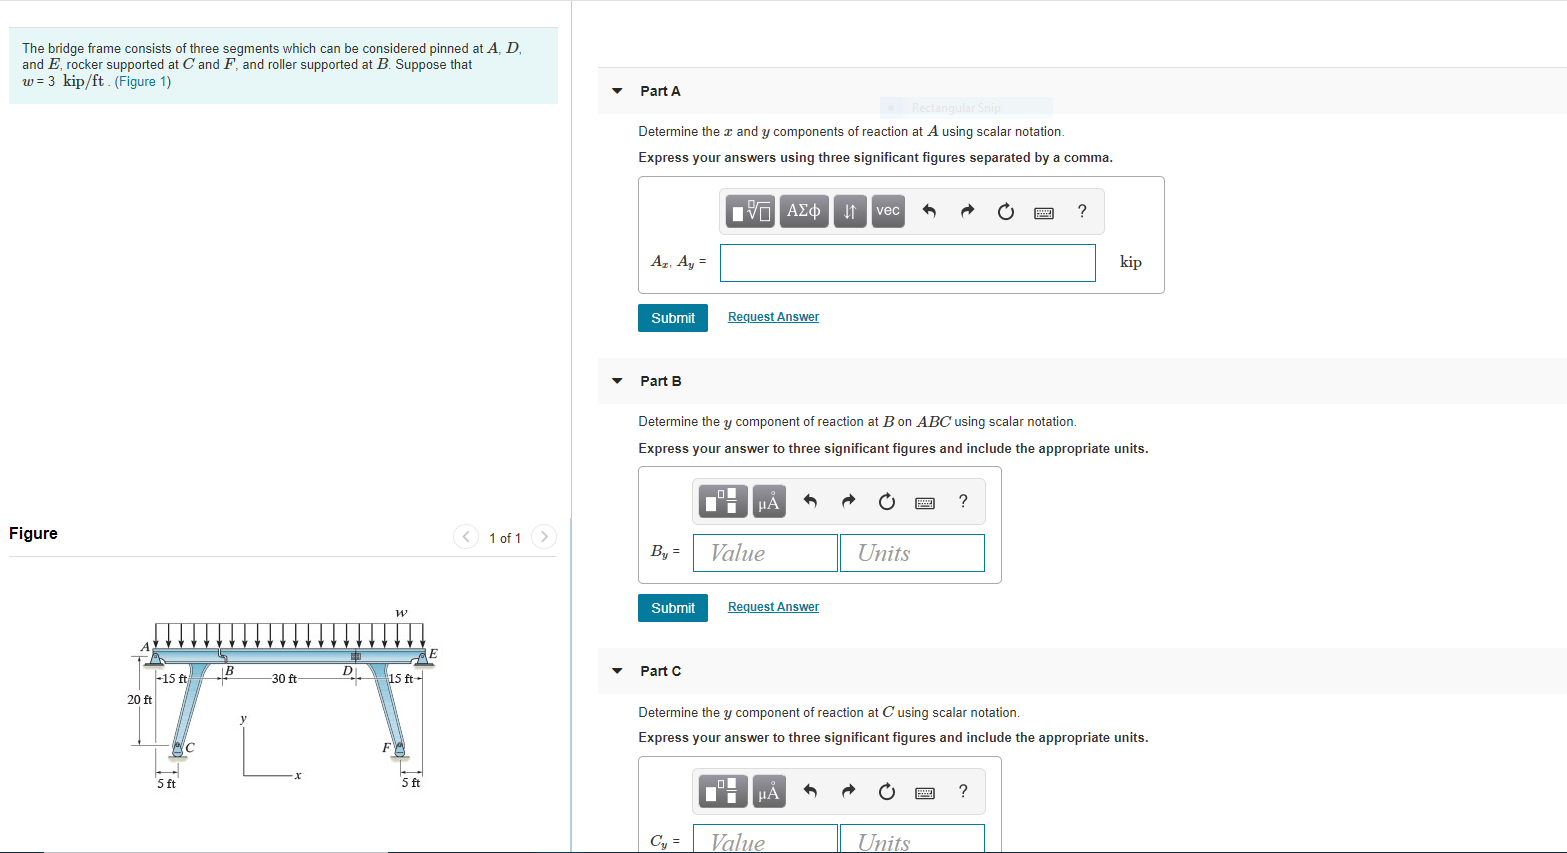Go to next figure
This screenshot has width=1567, height=853.
point(544,537)
